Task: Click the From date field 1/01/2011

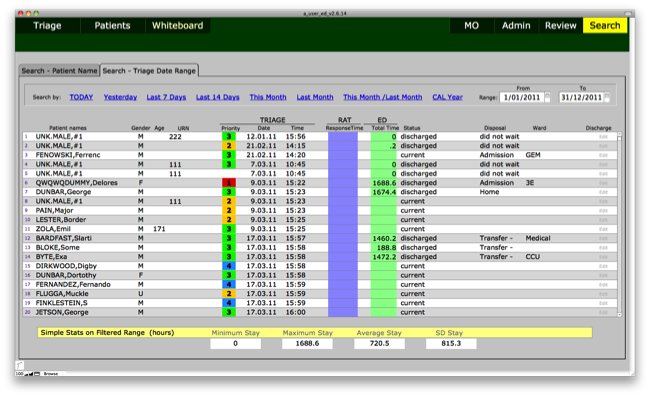Action: [x=522, y=98]
